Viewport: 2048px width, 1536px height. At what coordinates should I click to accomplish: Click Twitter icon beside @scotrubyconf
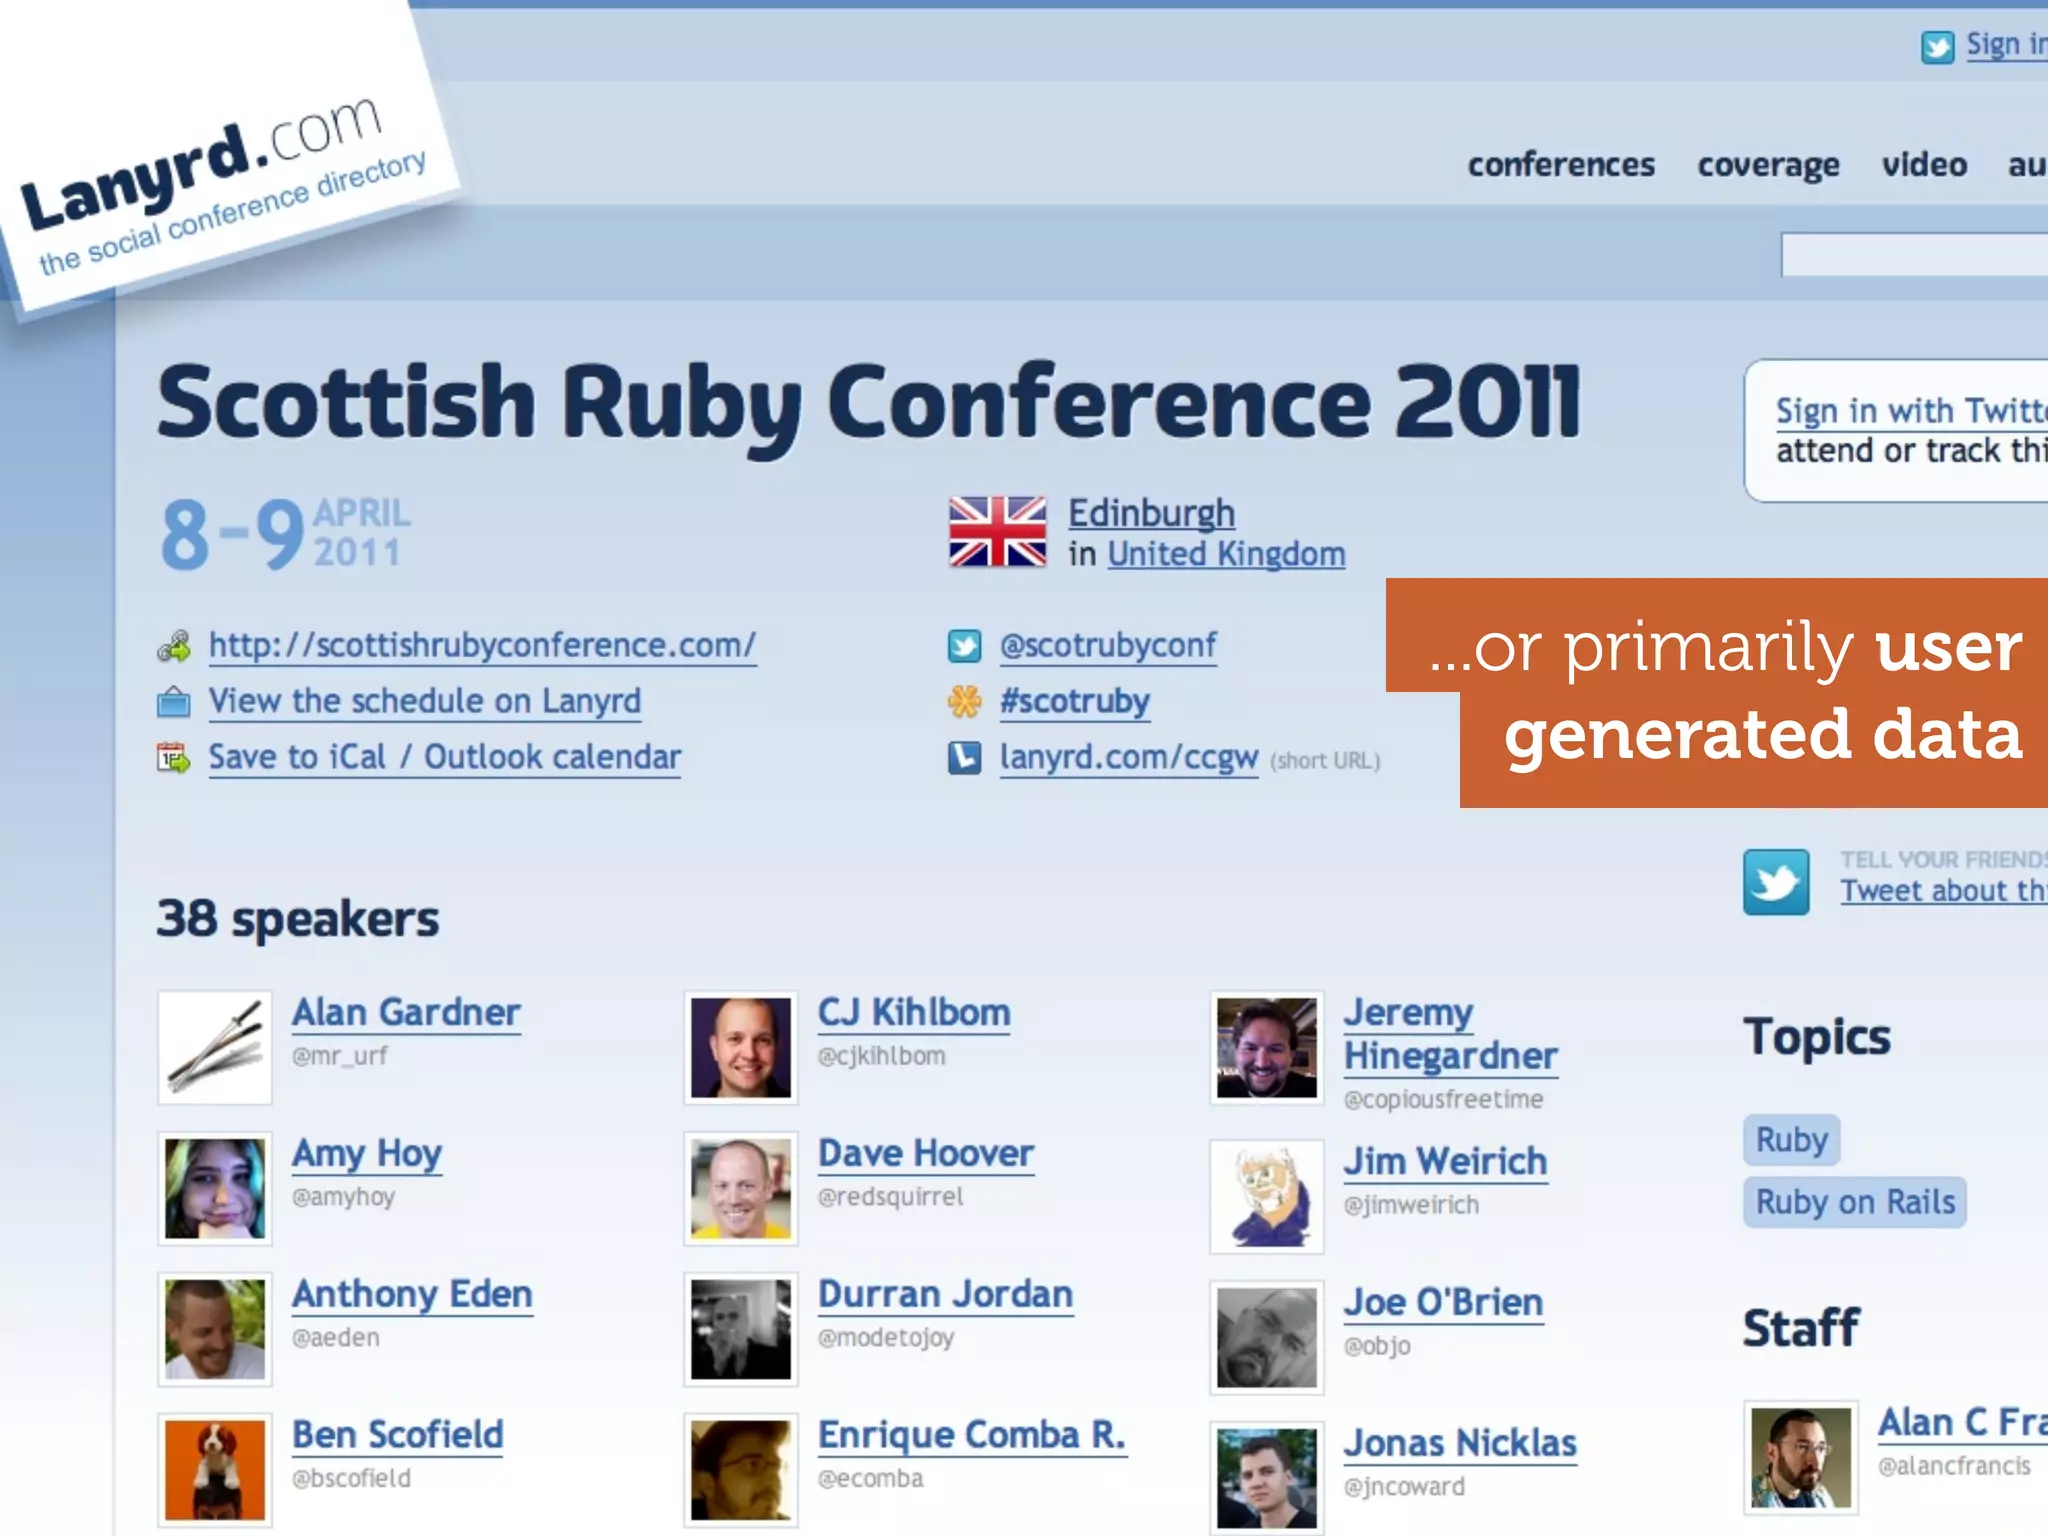click(x=964, y=646)
